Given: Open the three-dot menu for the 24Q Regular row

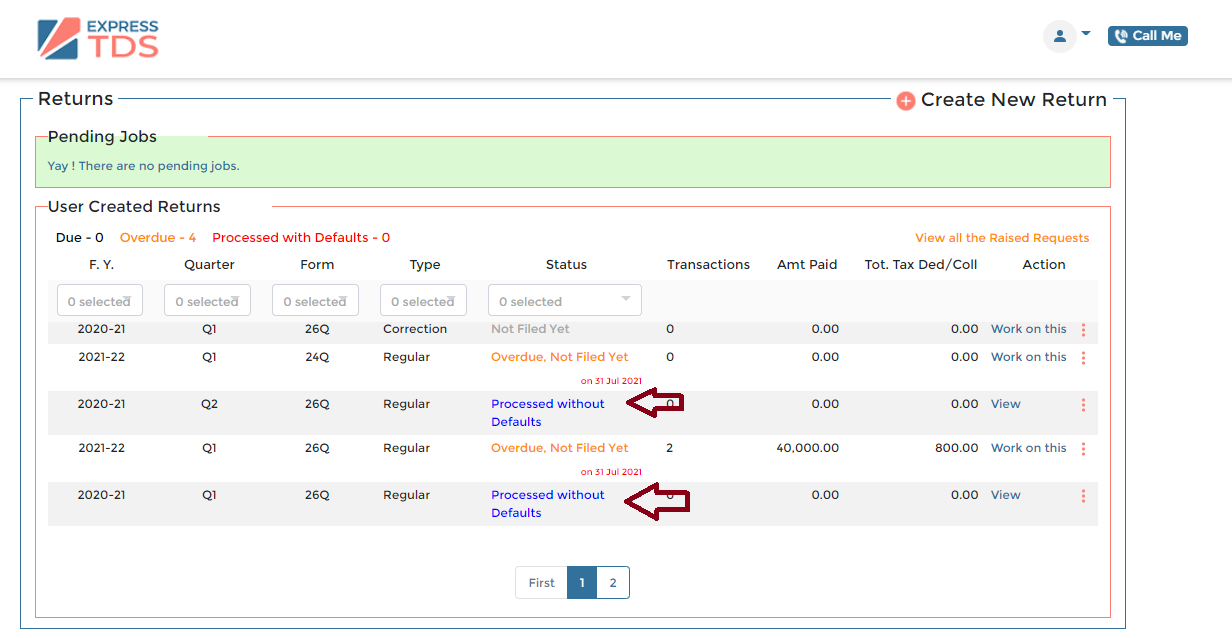Looking at the screenshot, I should pos(1083,357).
